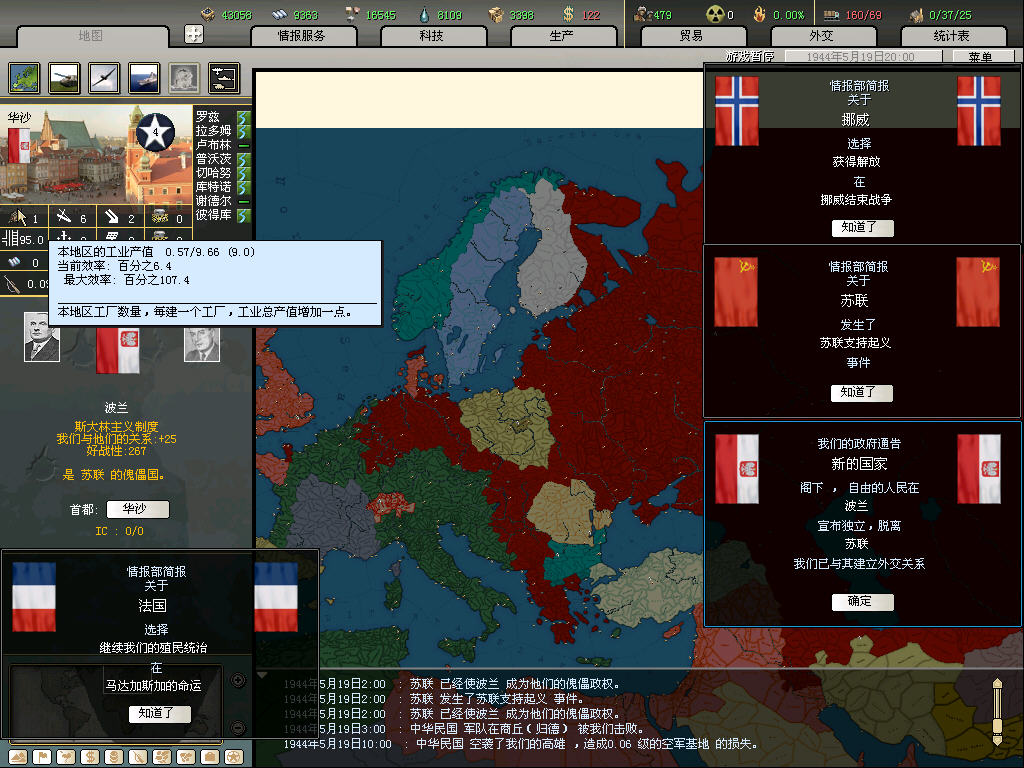Click the supplies crate icon showing 3398

(497, 14)
